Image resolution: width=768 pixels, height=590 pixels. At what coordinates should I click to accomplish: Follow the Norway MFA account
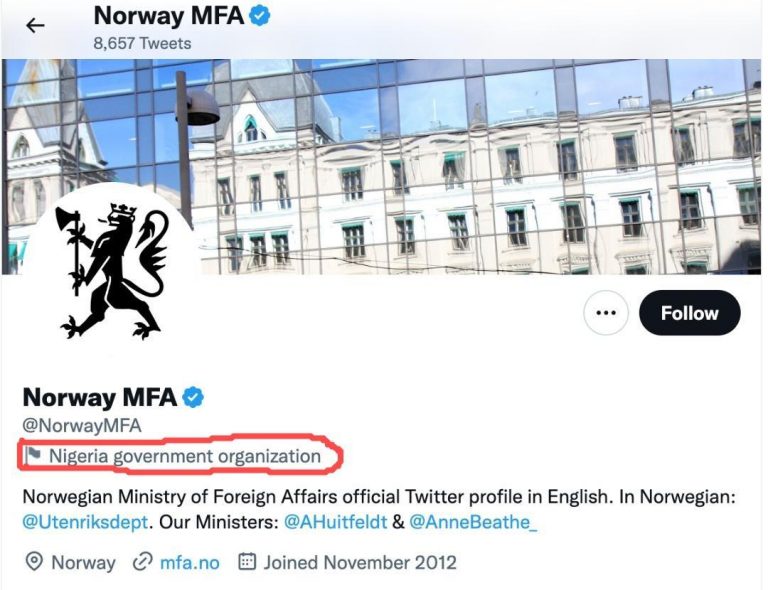(689, 313)
